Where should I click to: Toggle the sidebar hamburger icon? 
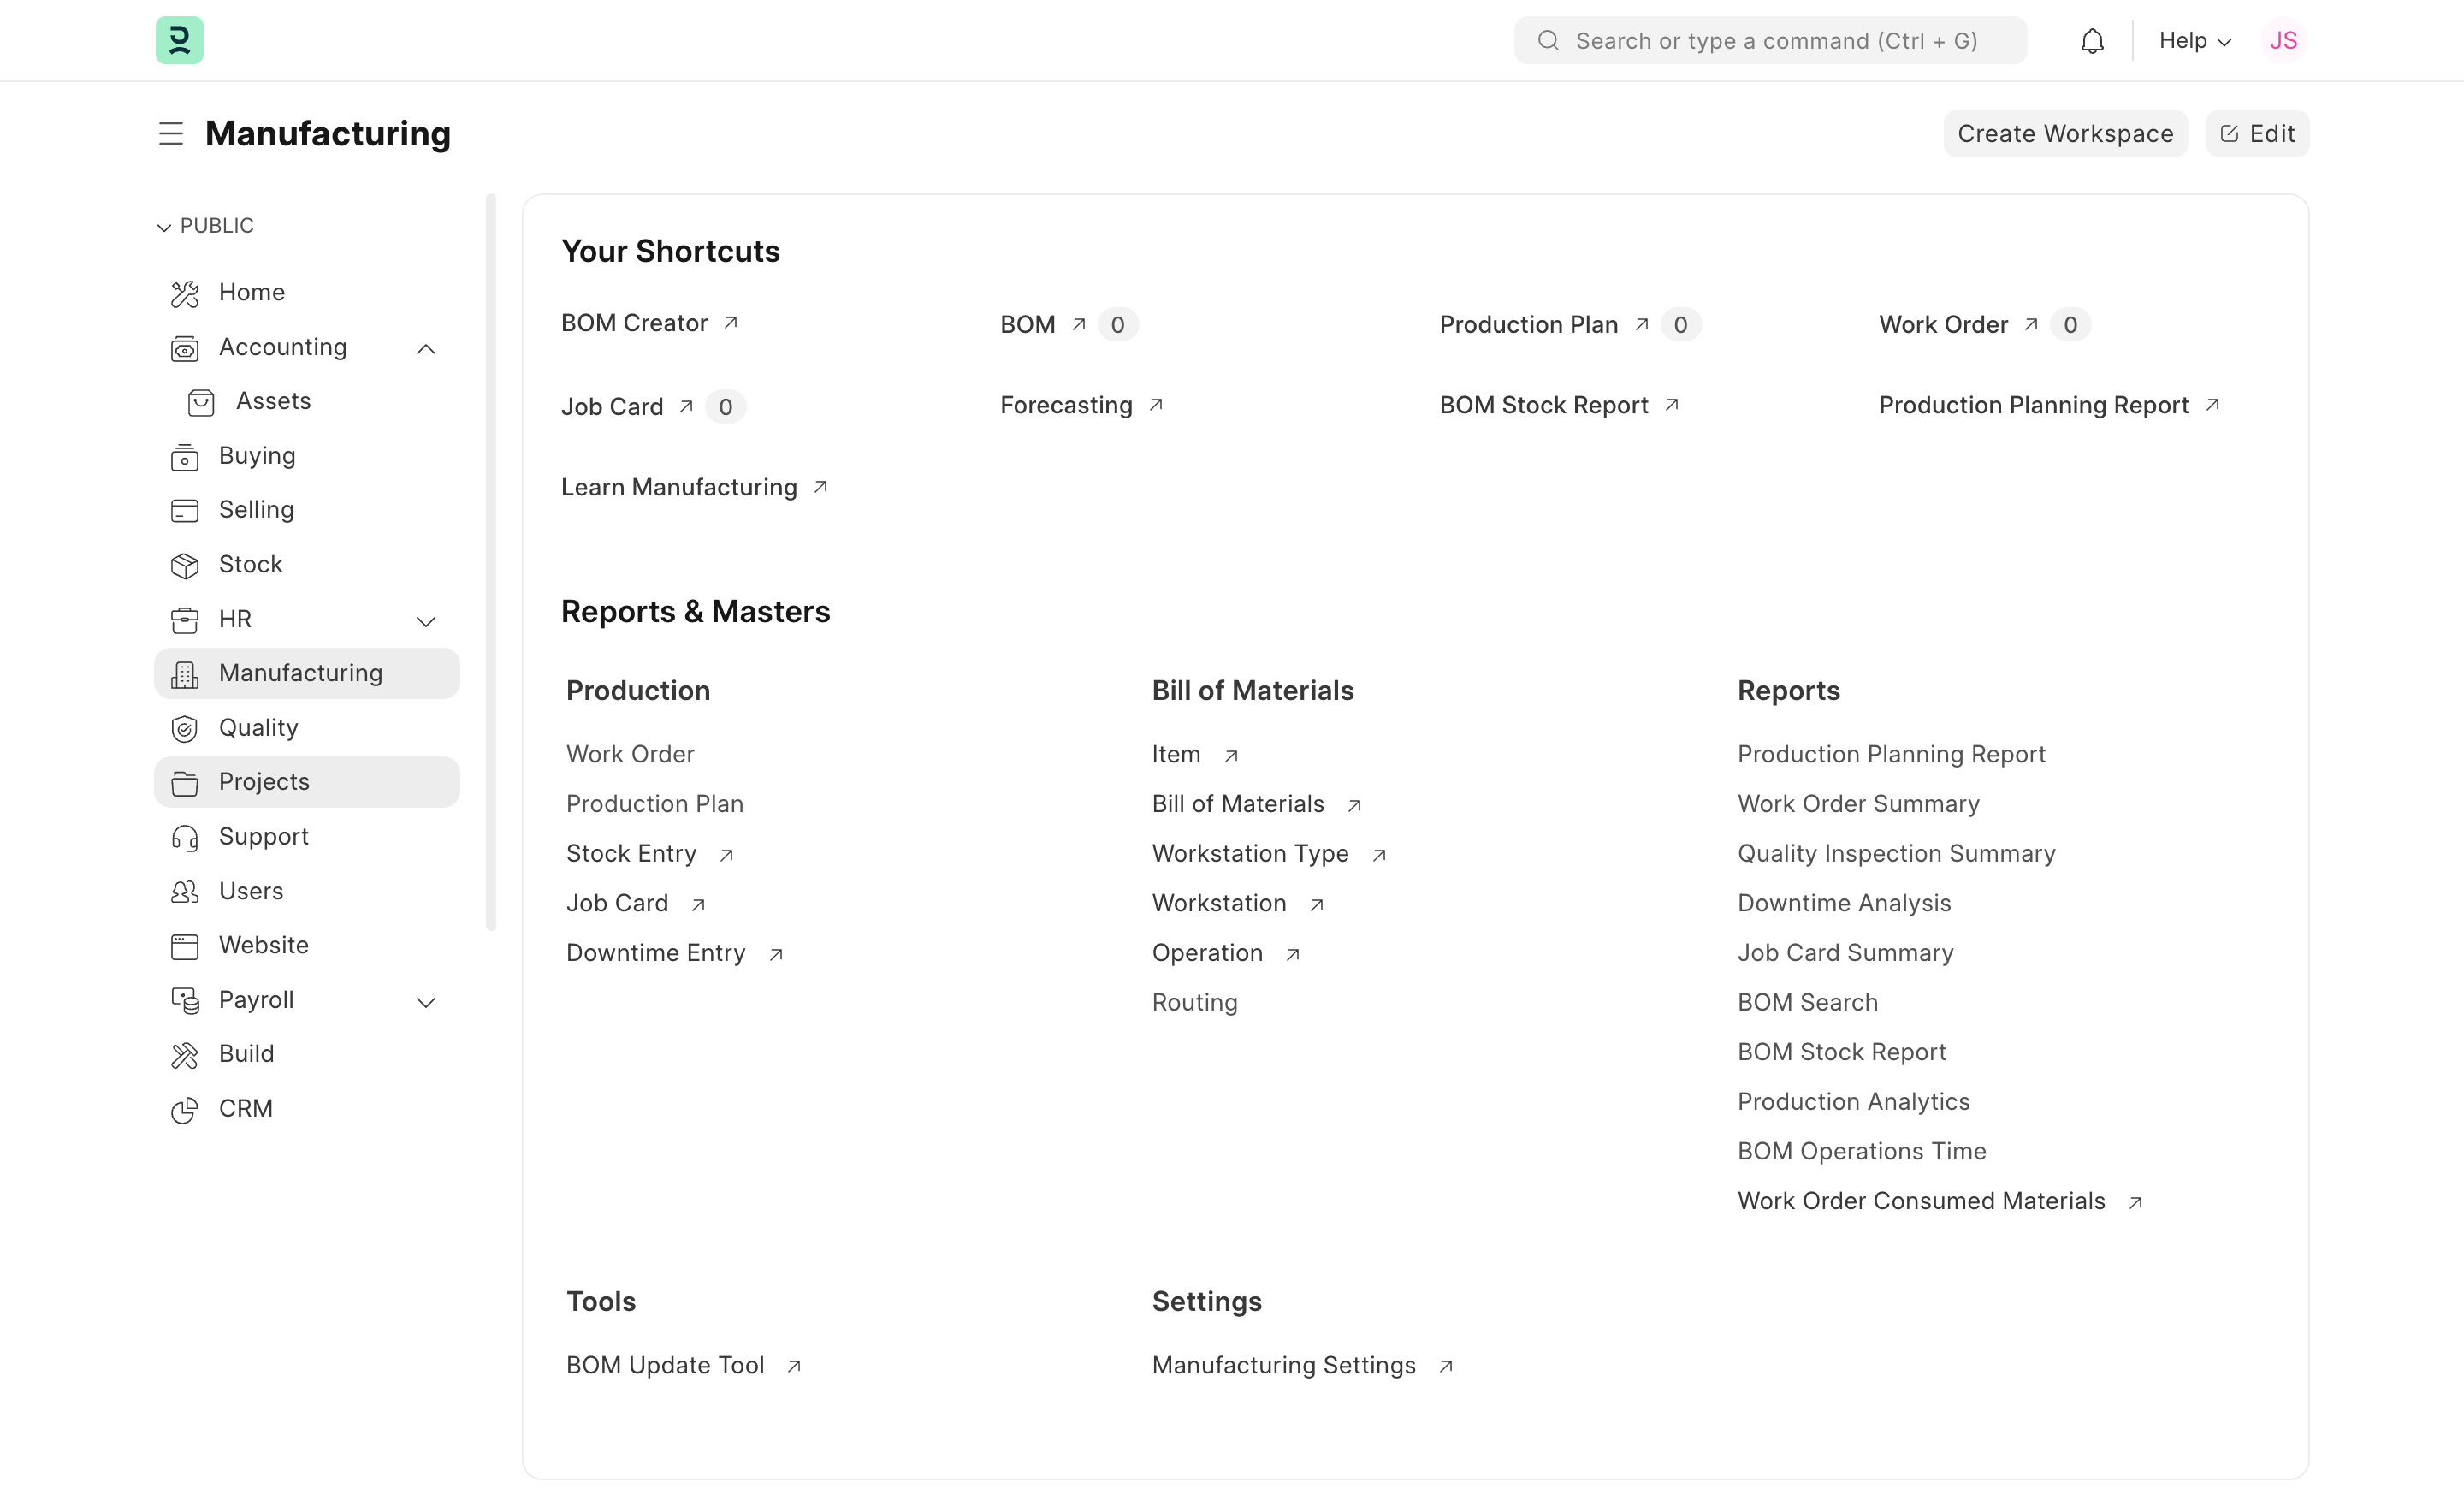tap(171, 133)
